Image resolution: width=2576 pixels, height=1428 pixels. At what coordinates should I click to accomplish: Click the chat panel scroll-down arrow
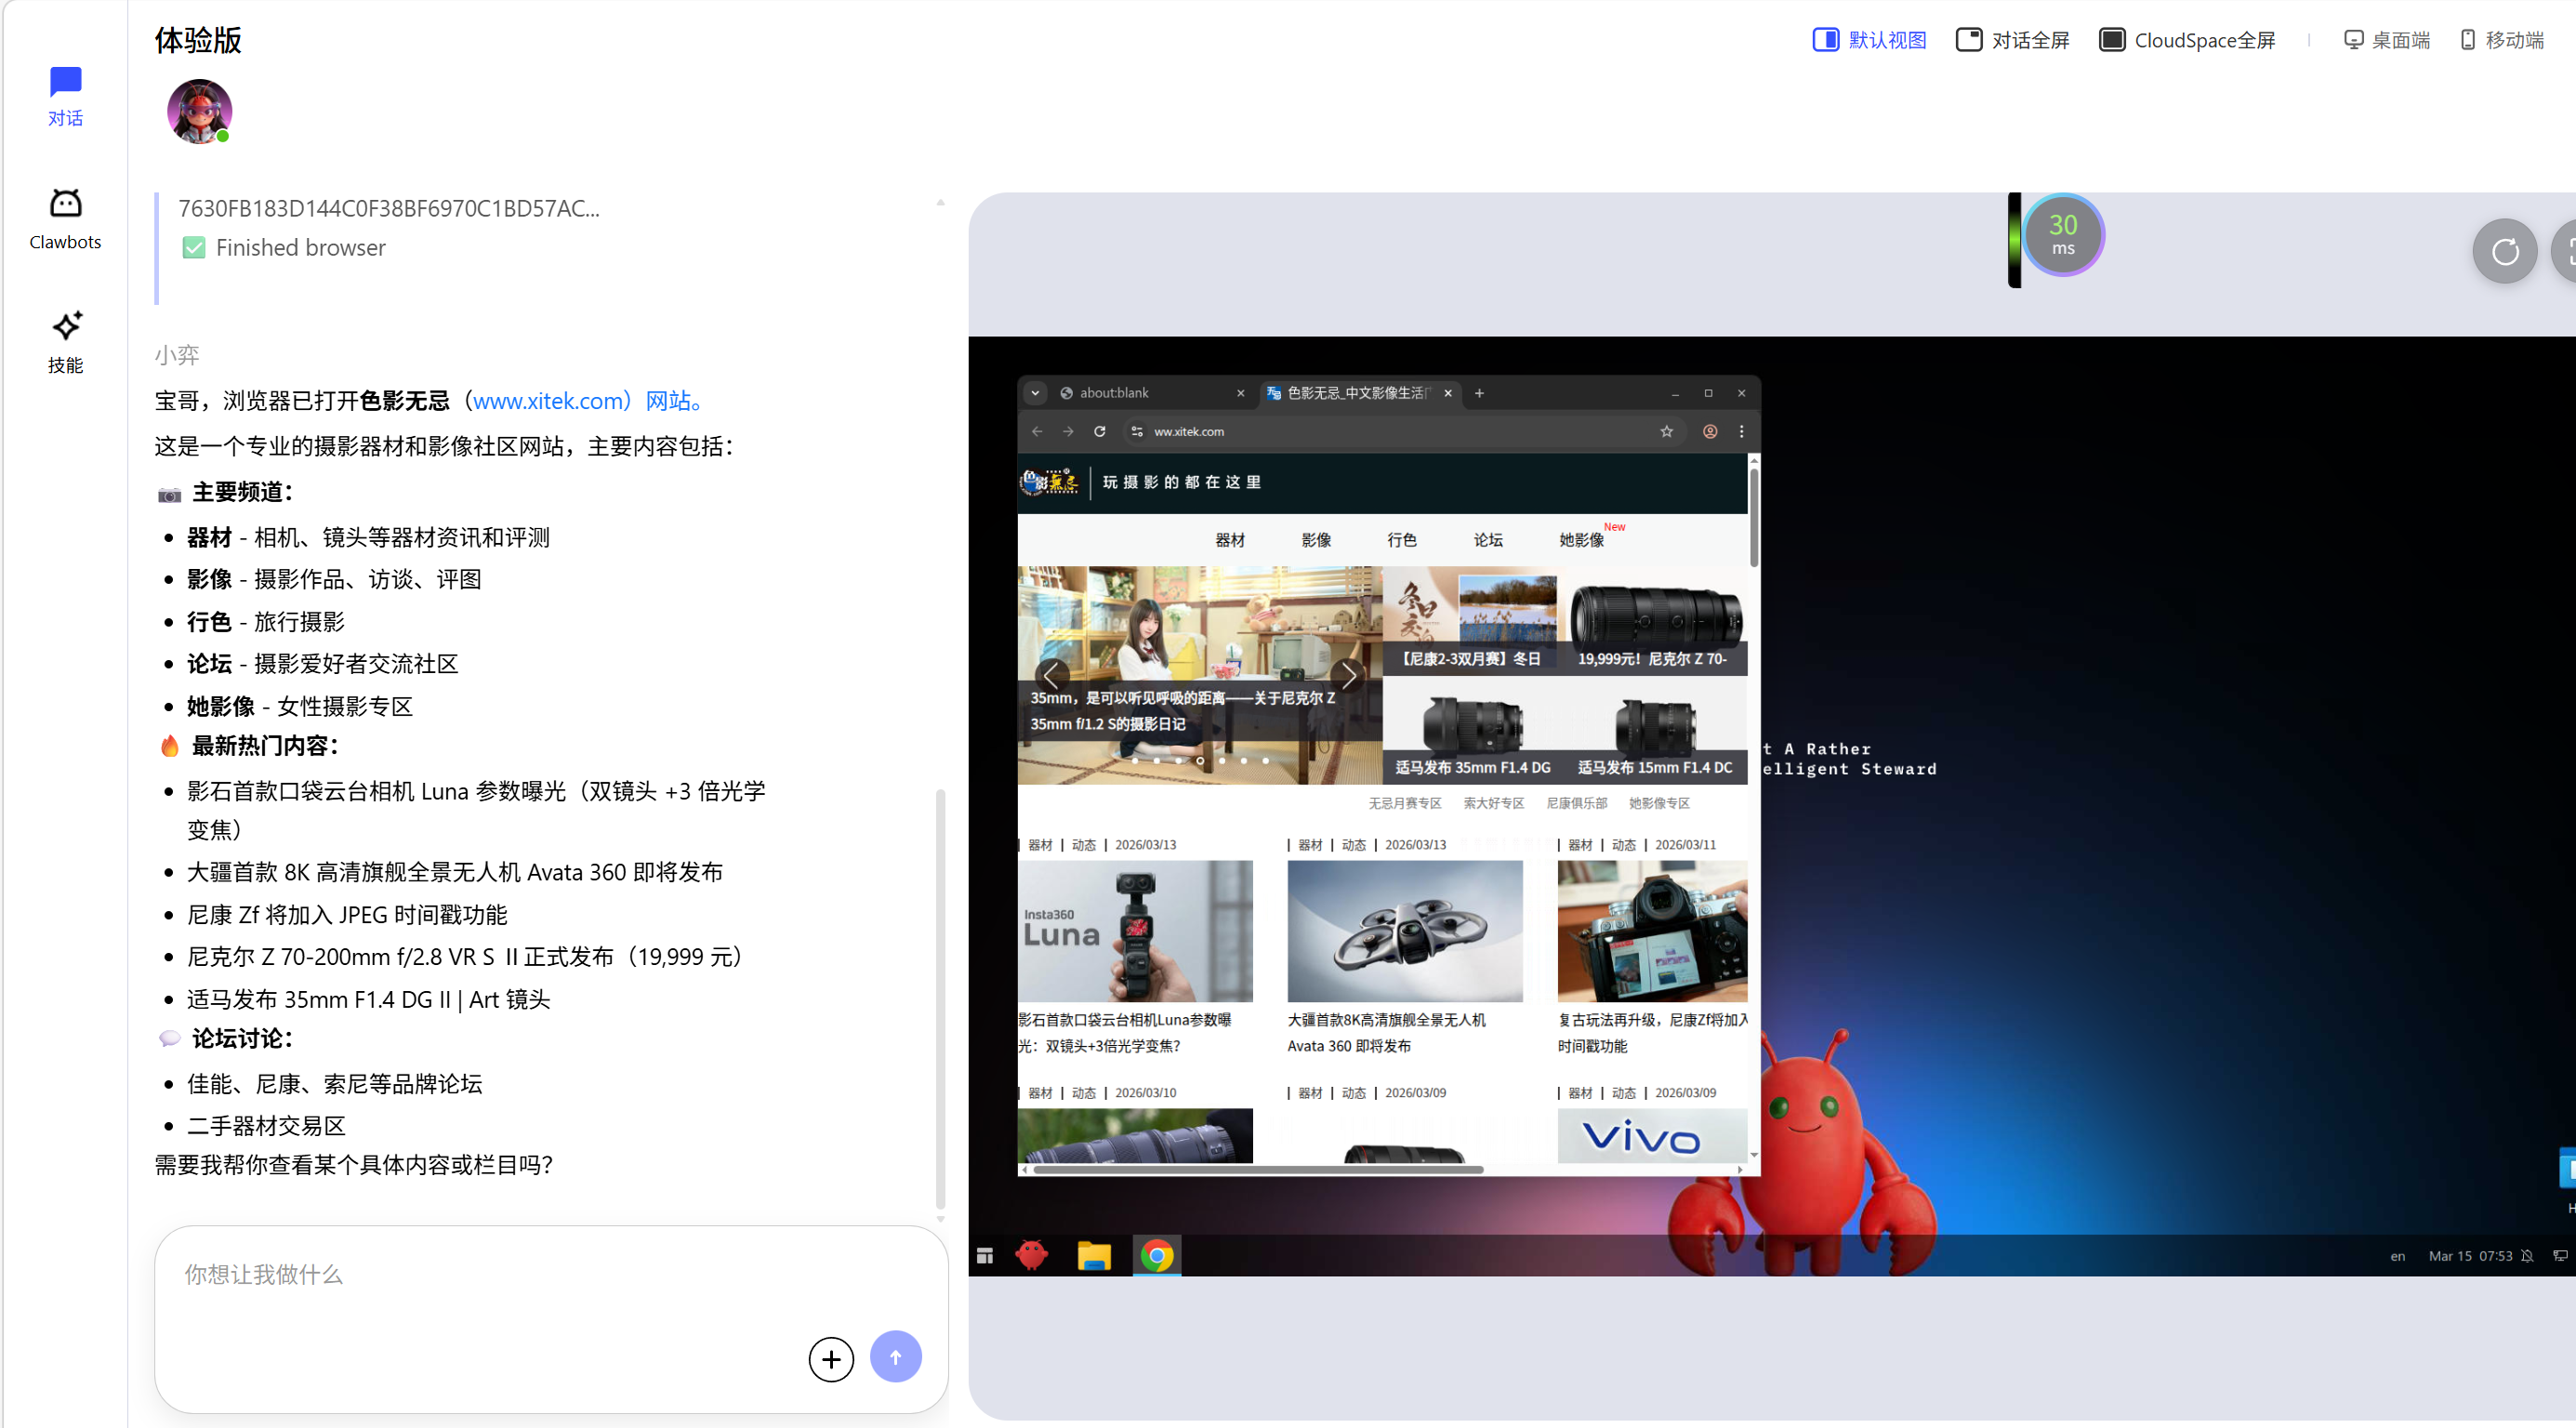pyautogui.click(x=940, y=1219)
